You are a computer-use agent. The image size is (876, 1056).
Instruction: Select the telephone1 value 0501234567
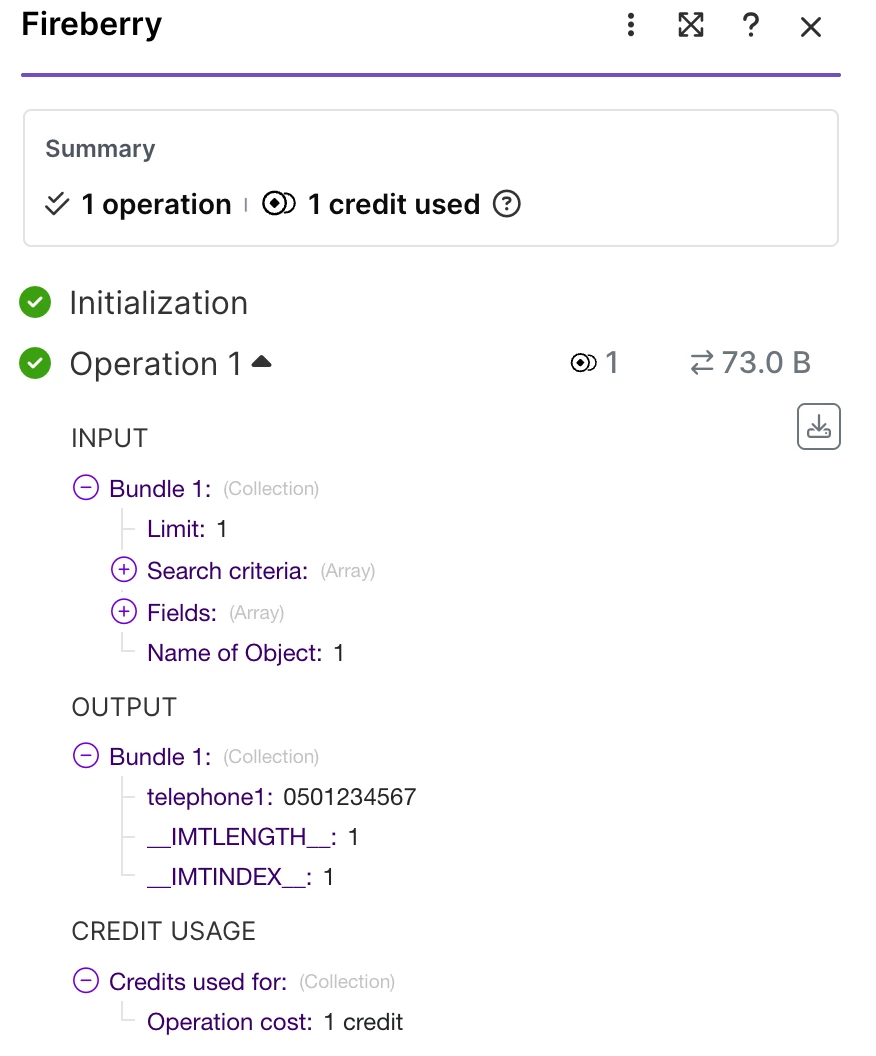pos(349,797)
